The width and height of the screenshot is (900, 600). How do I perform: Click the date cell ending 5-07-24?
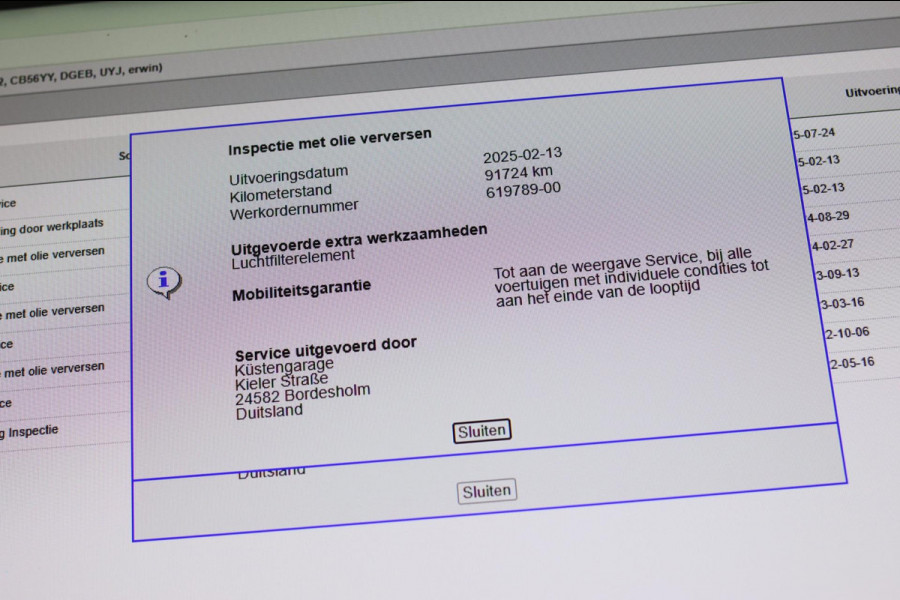813,133
